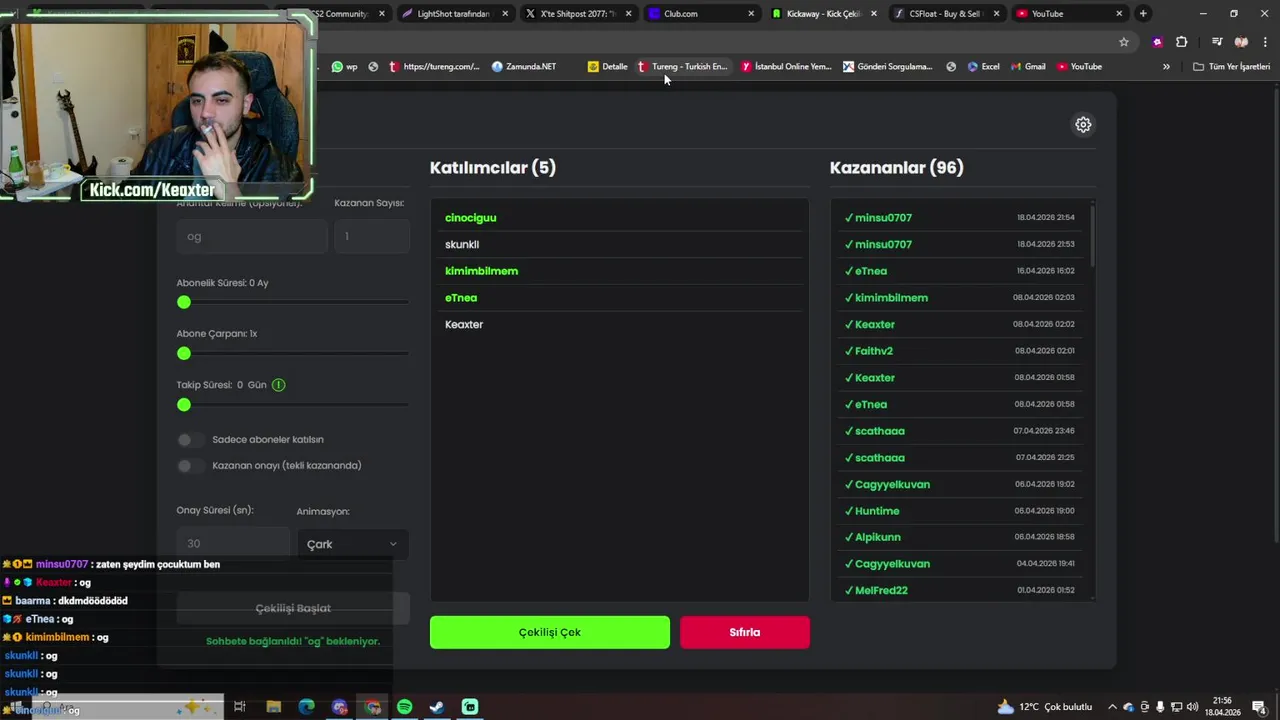Switch to the YouTube tab
This screenshot has width=1280, height=720.
point(1069,14)
